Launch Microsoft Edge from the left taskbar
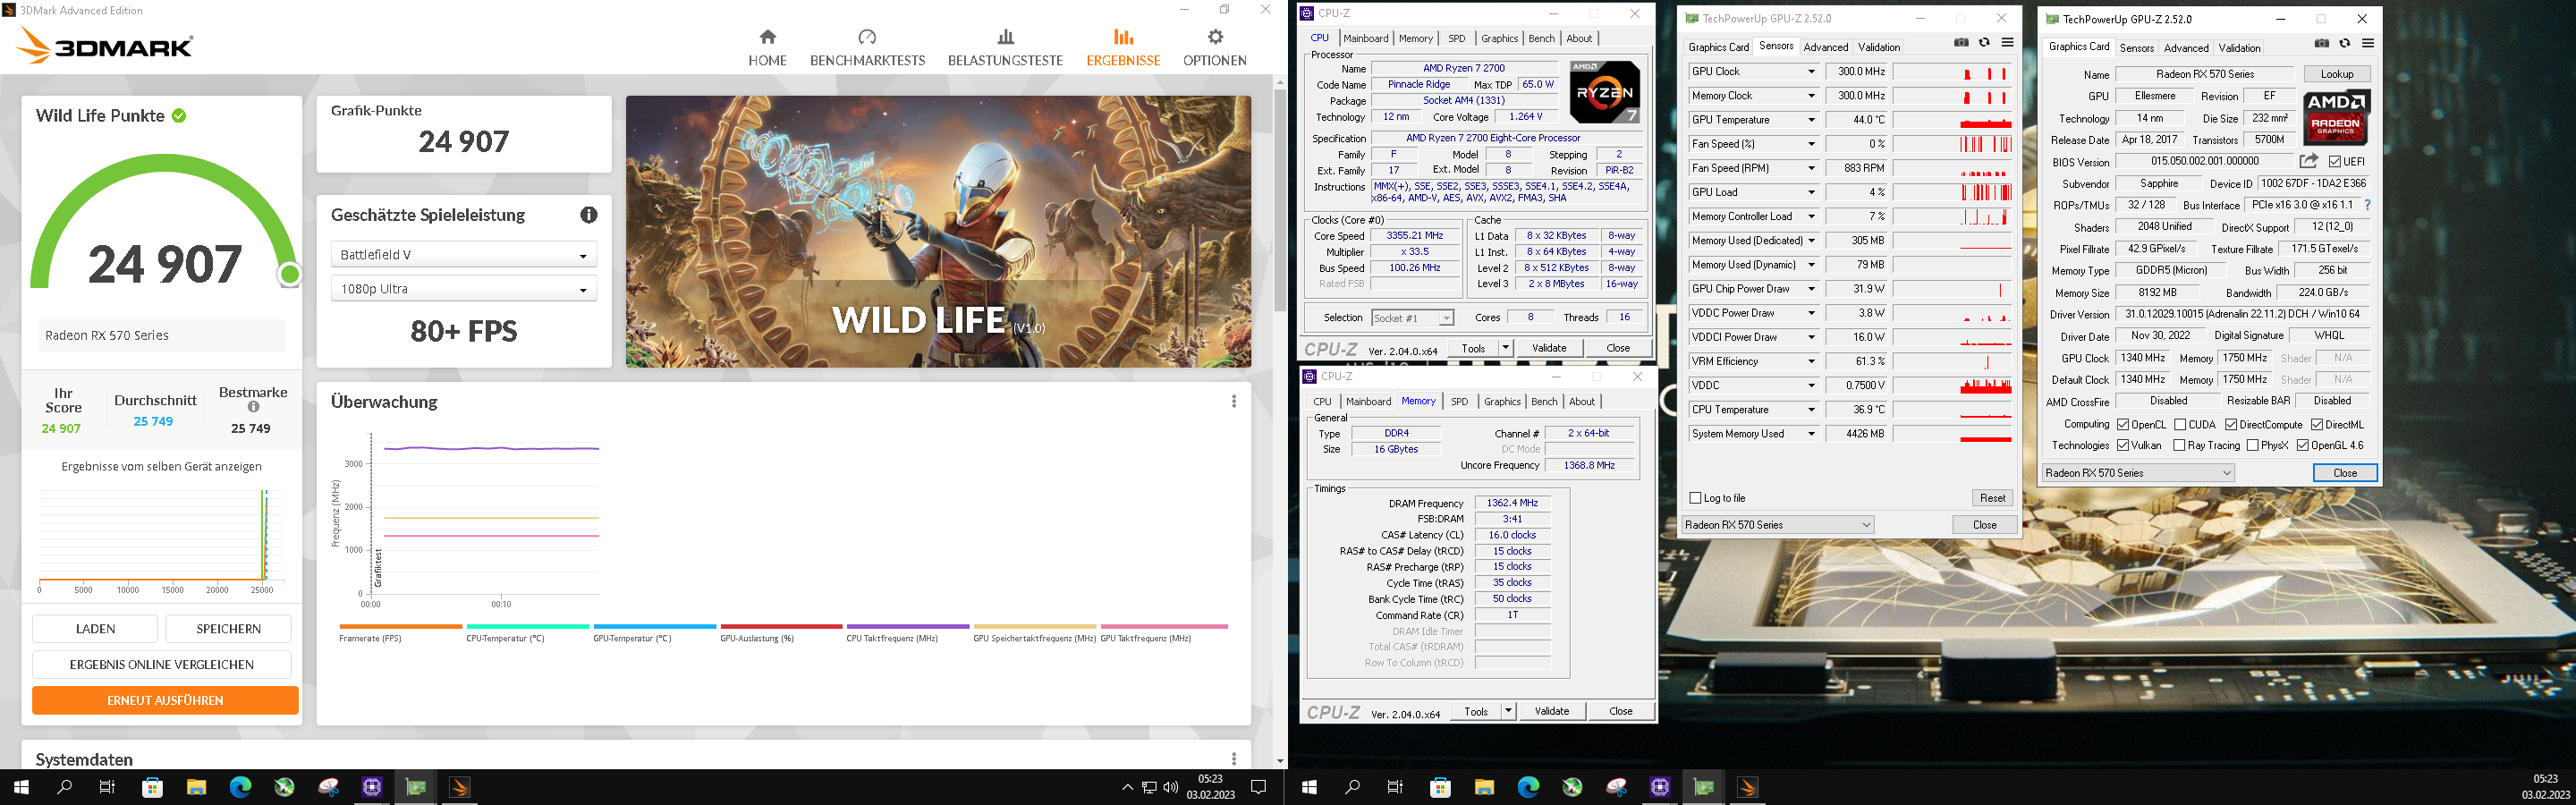 [240, 787]
